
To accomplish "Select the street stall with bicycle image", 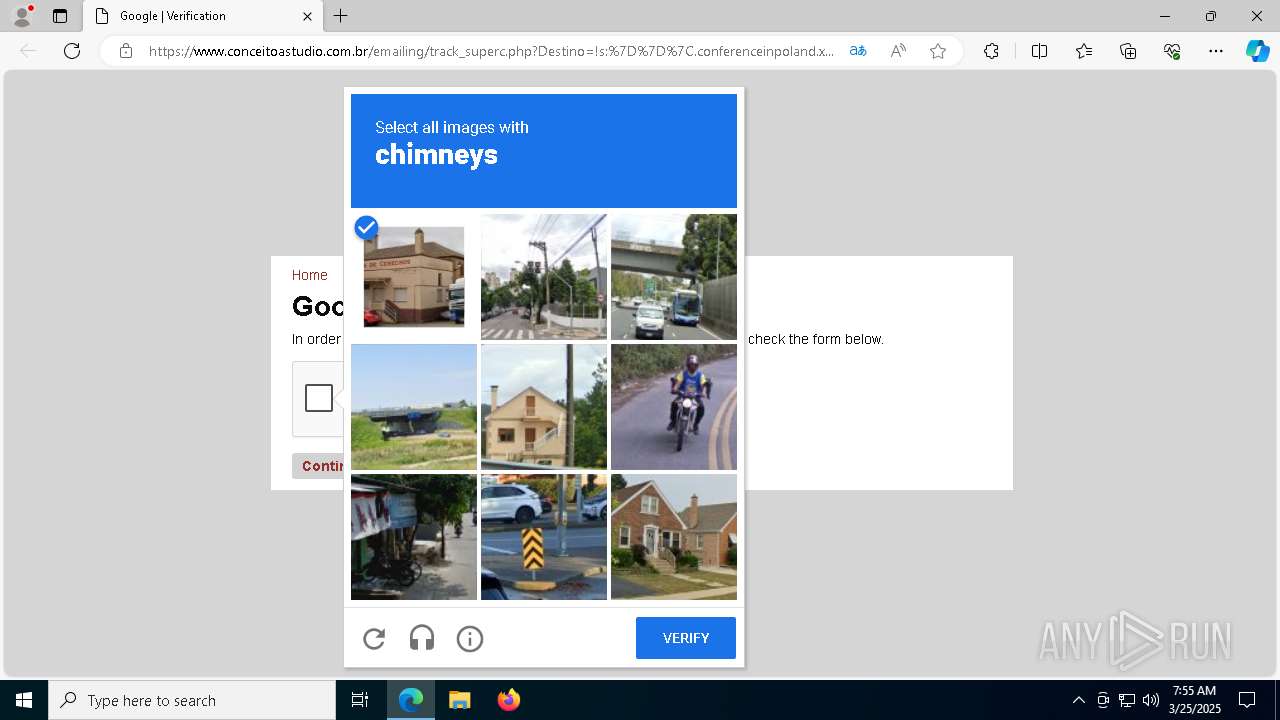I will pyautogui.click(x=414, y=537).
